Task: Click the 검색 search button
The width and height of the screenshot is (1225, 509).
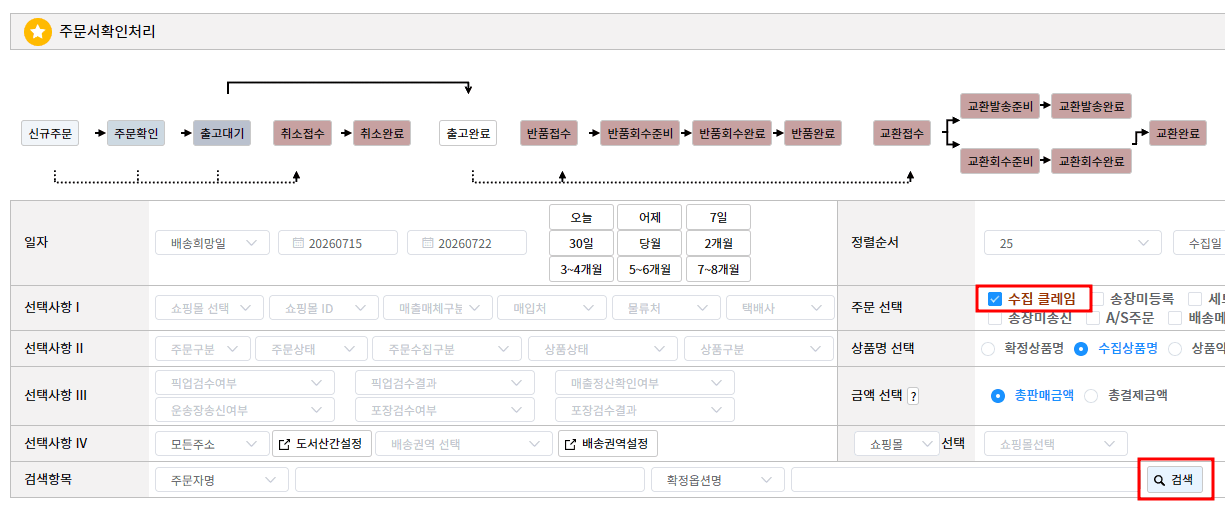Action: point(1175,480)
